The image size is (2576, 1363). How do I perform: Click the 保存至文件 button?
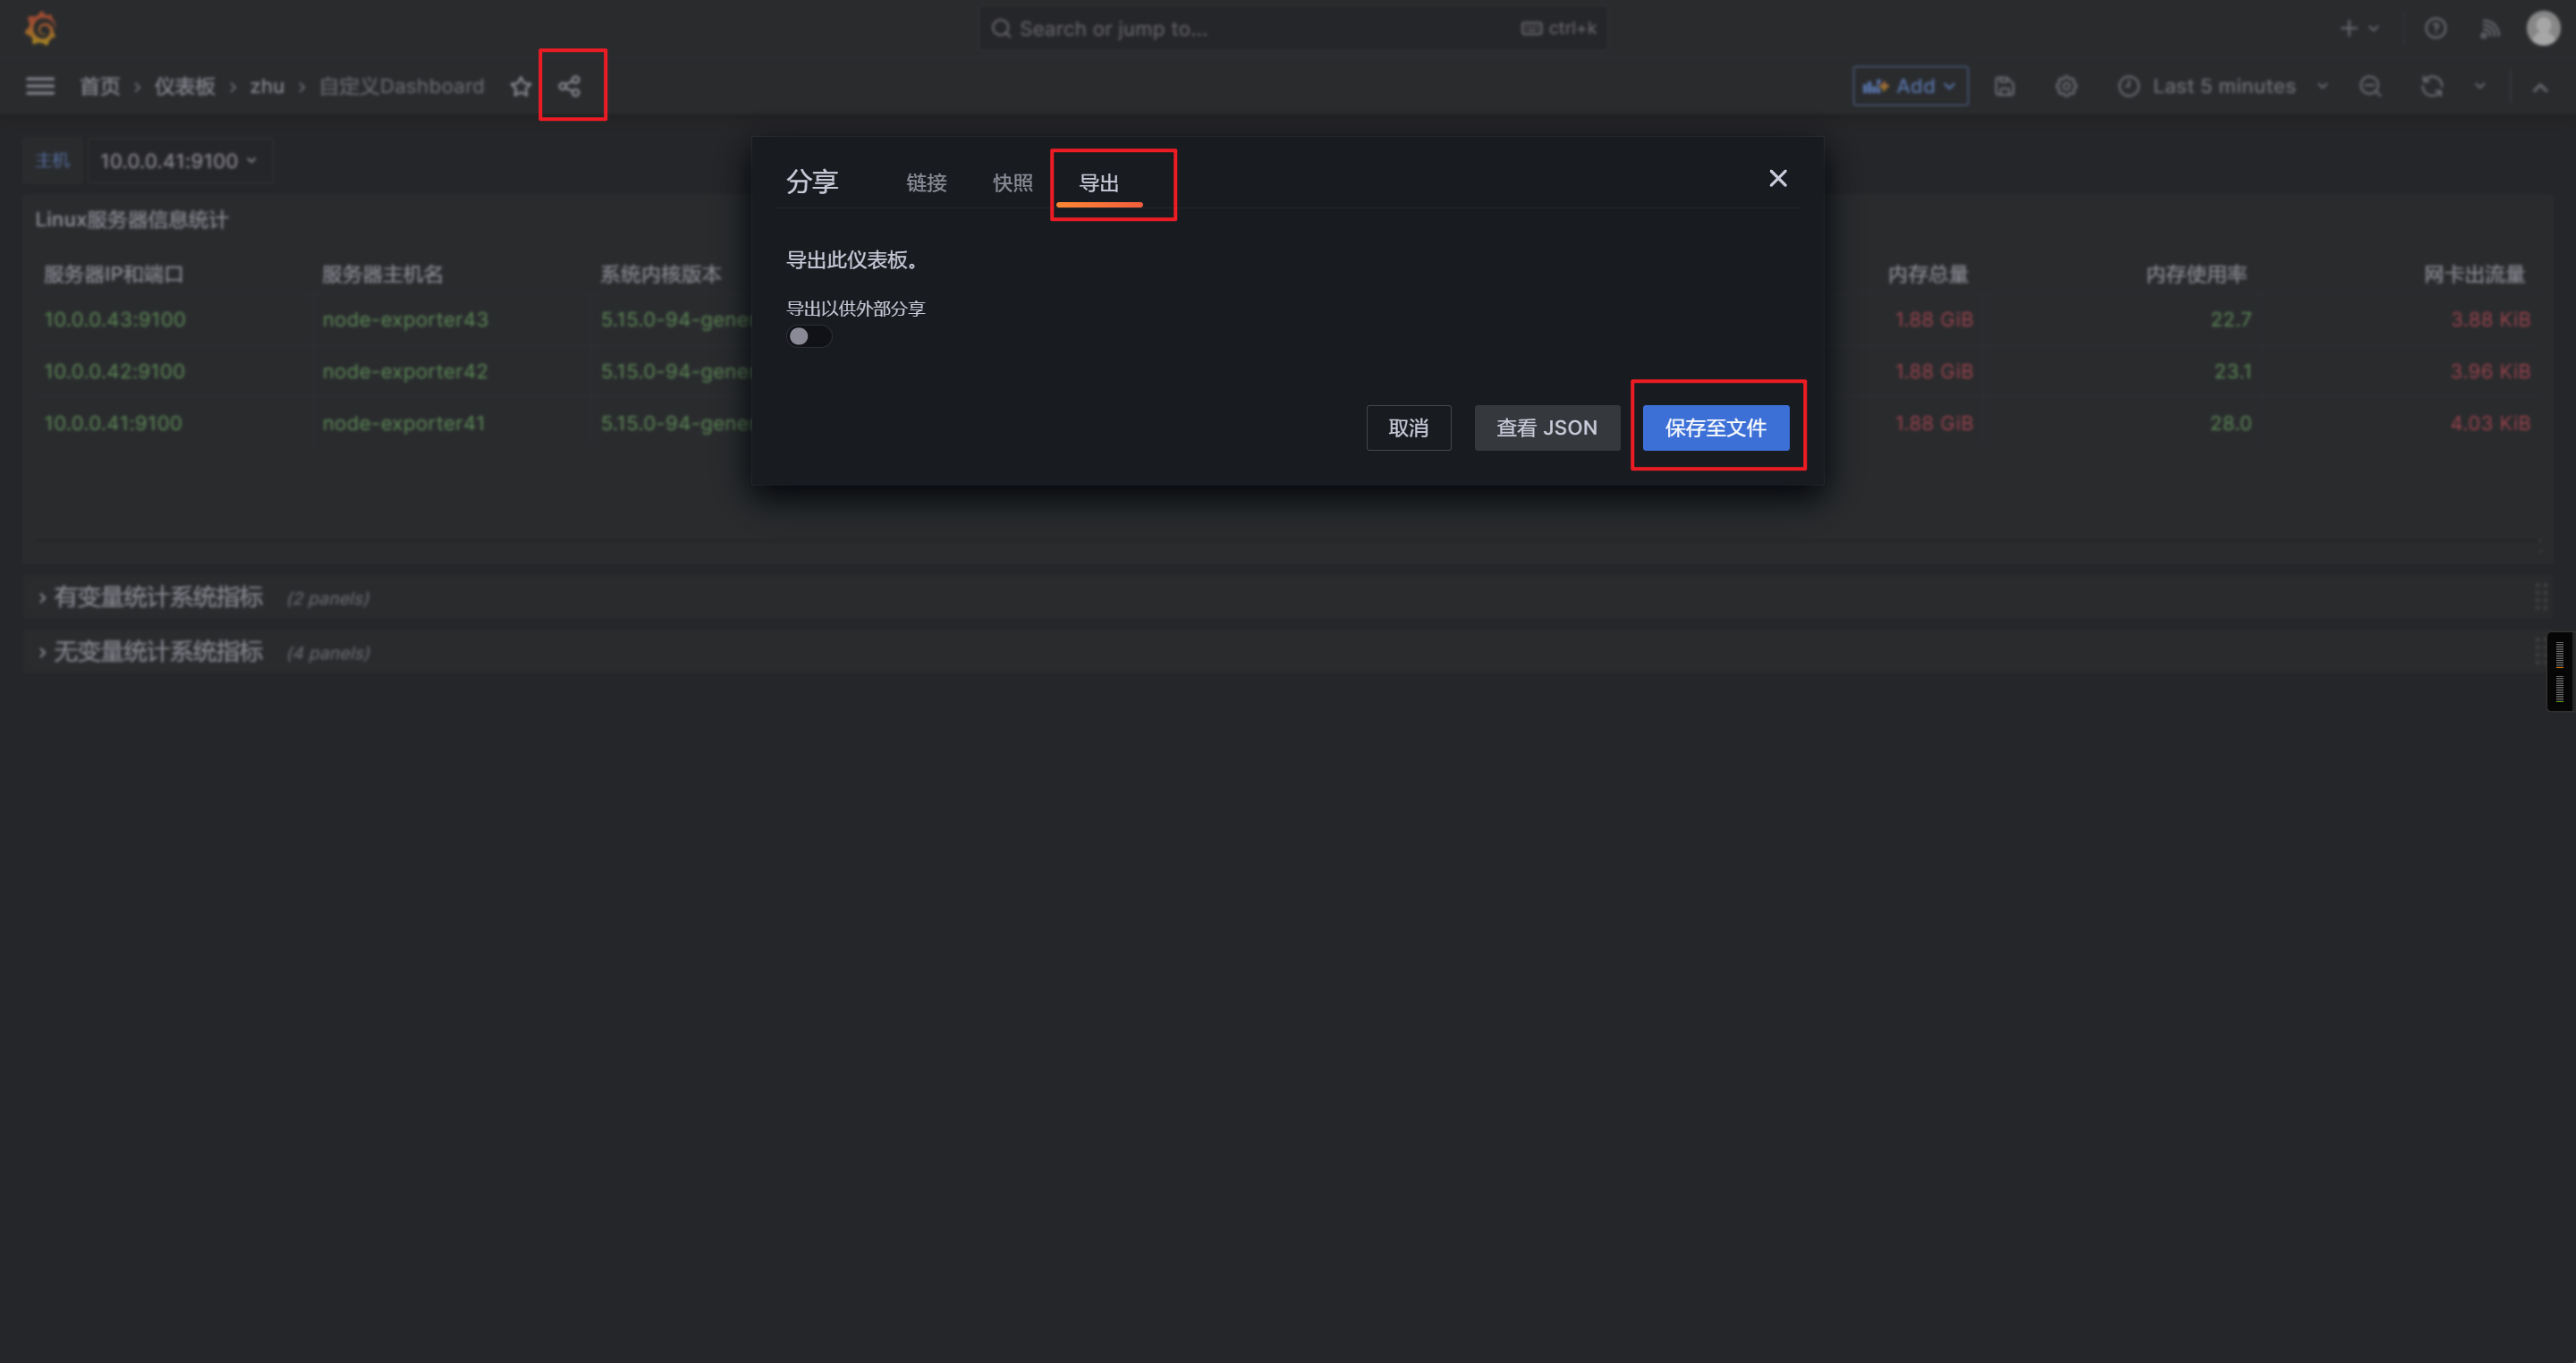pyautogui.click(x=1715, y=428)
